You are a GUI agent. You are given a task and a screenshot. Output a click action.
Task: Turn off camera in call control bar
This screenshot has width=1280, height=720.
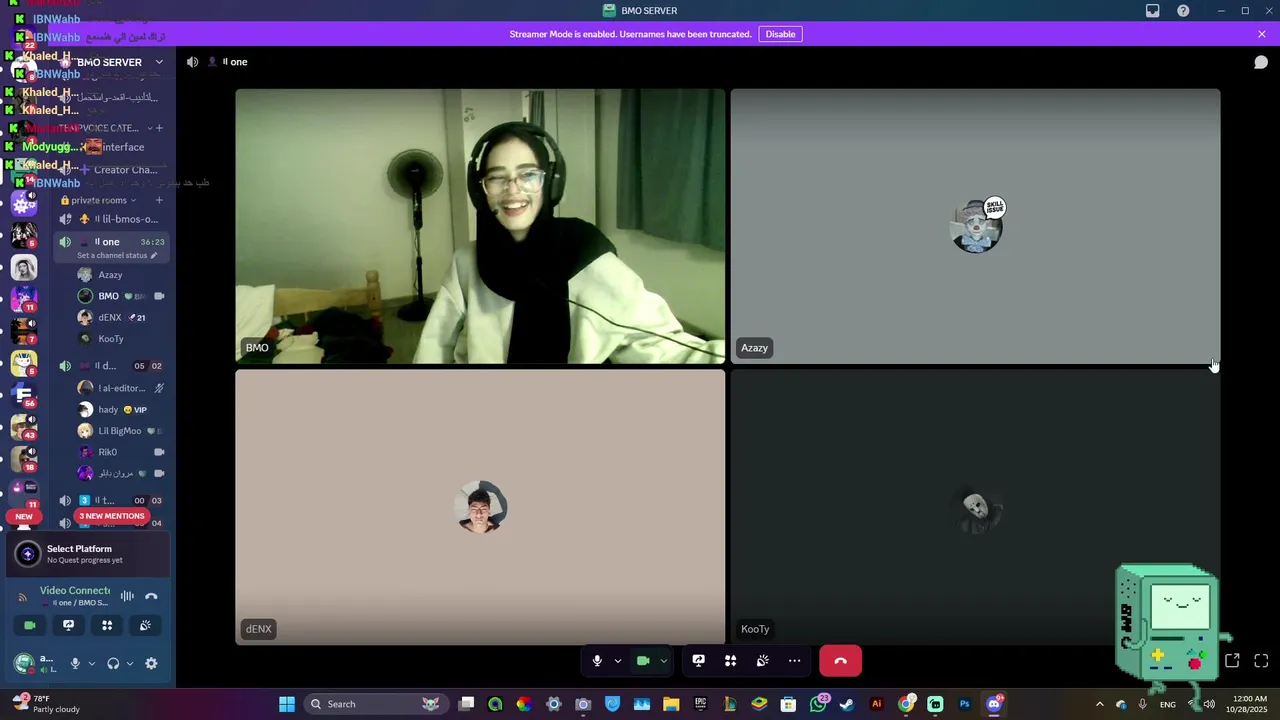coord(643,661)
